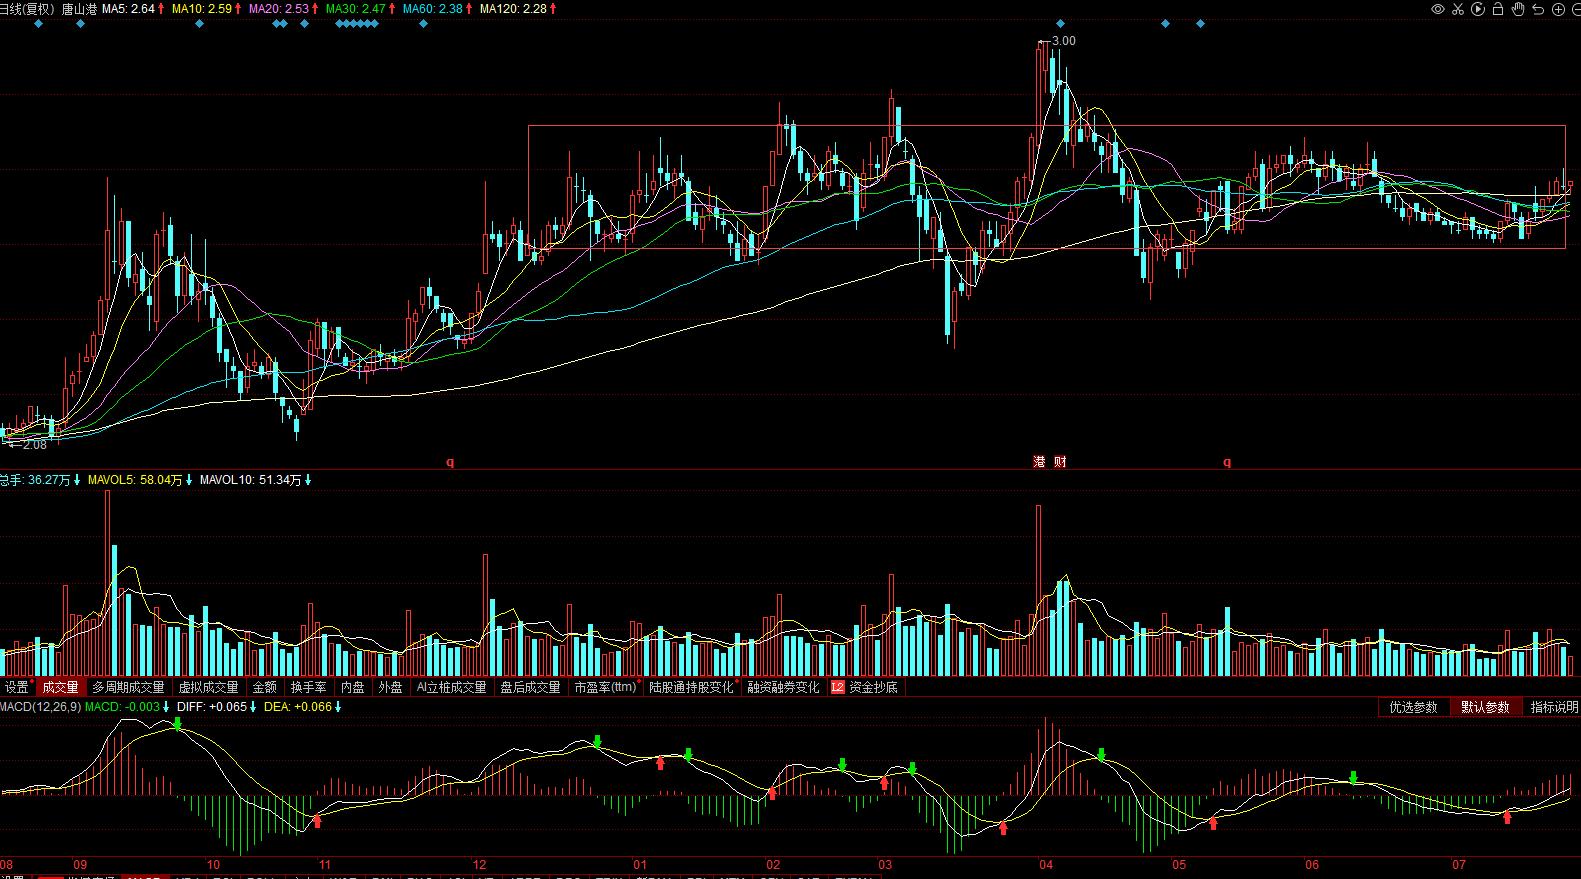Open 指标说明 indicator description

pyautogui.click(x=1554, y=707)
